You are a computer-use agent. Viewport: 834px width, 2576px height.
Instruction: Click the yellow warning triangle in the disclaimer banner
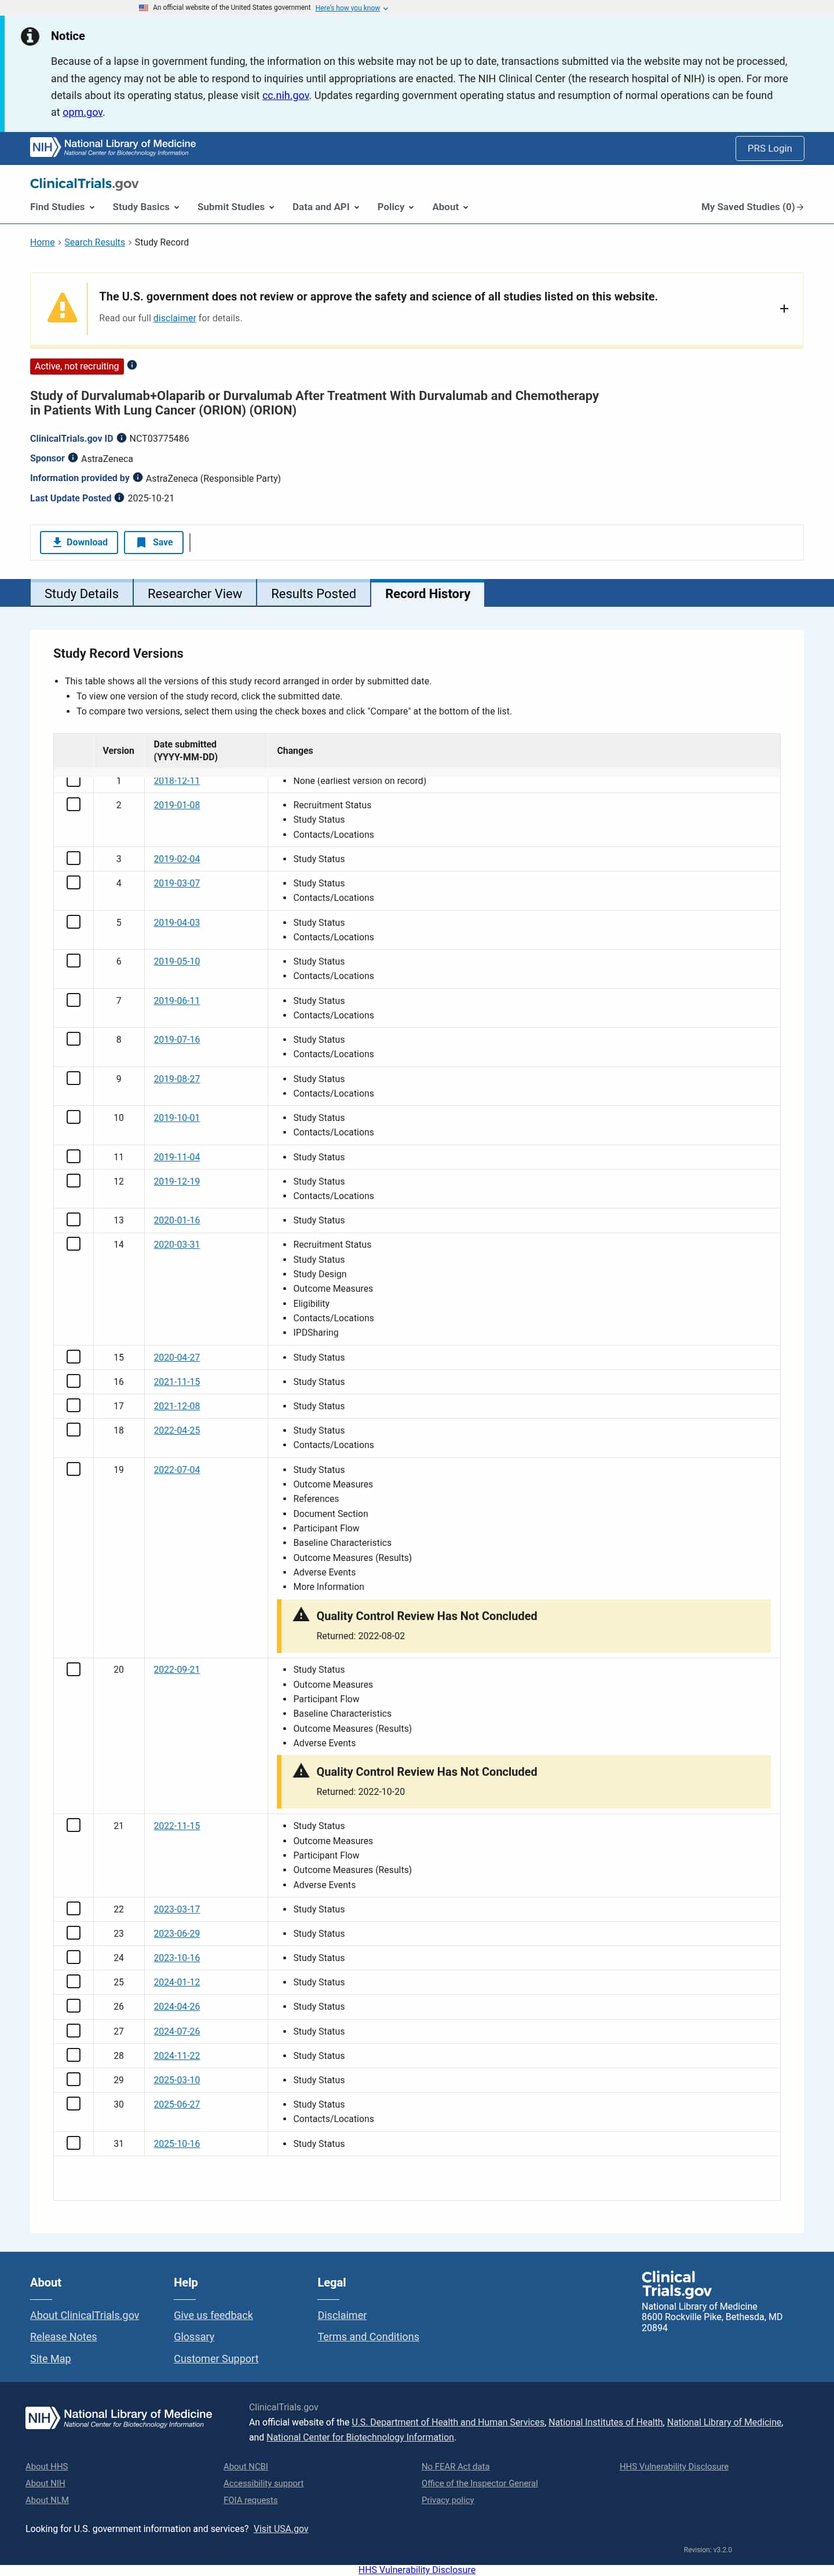(63, 307)
